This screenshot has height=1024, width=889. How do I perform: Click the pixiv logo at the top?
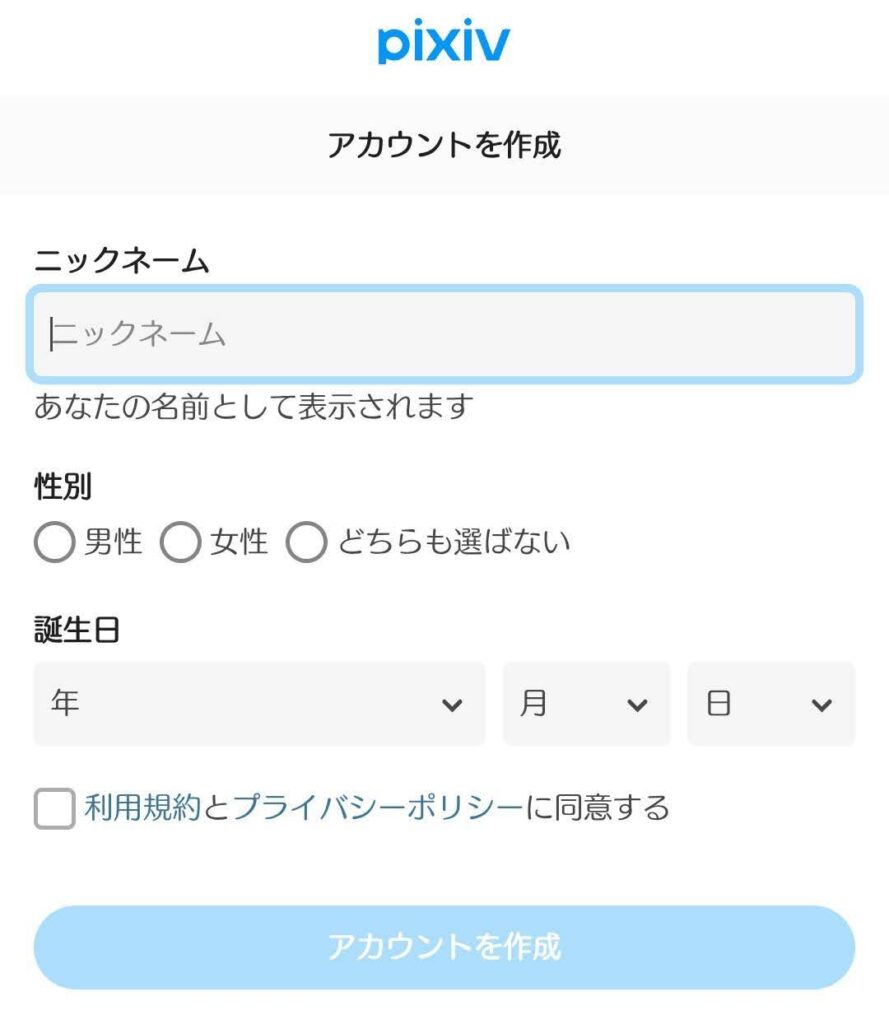(443, 40)
